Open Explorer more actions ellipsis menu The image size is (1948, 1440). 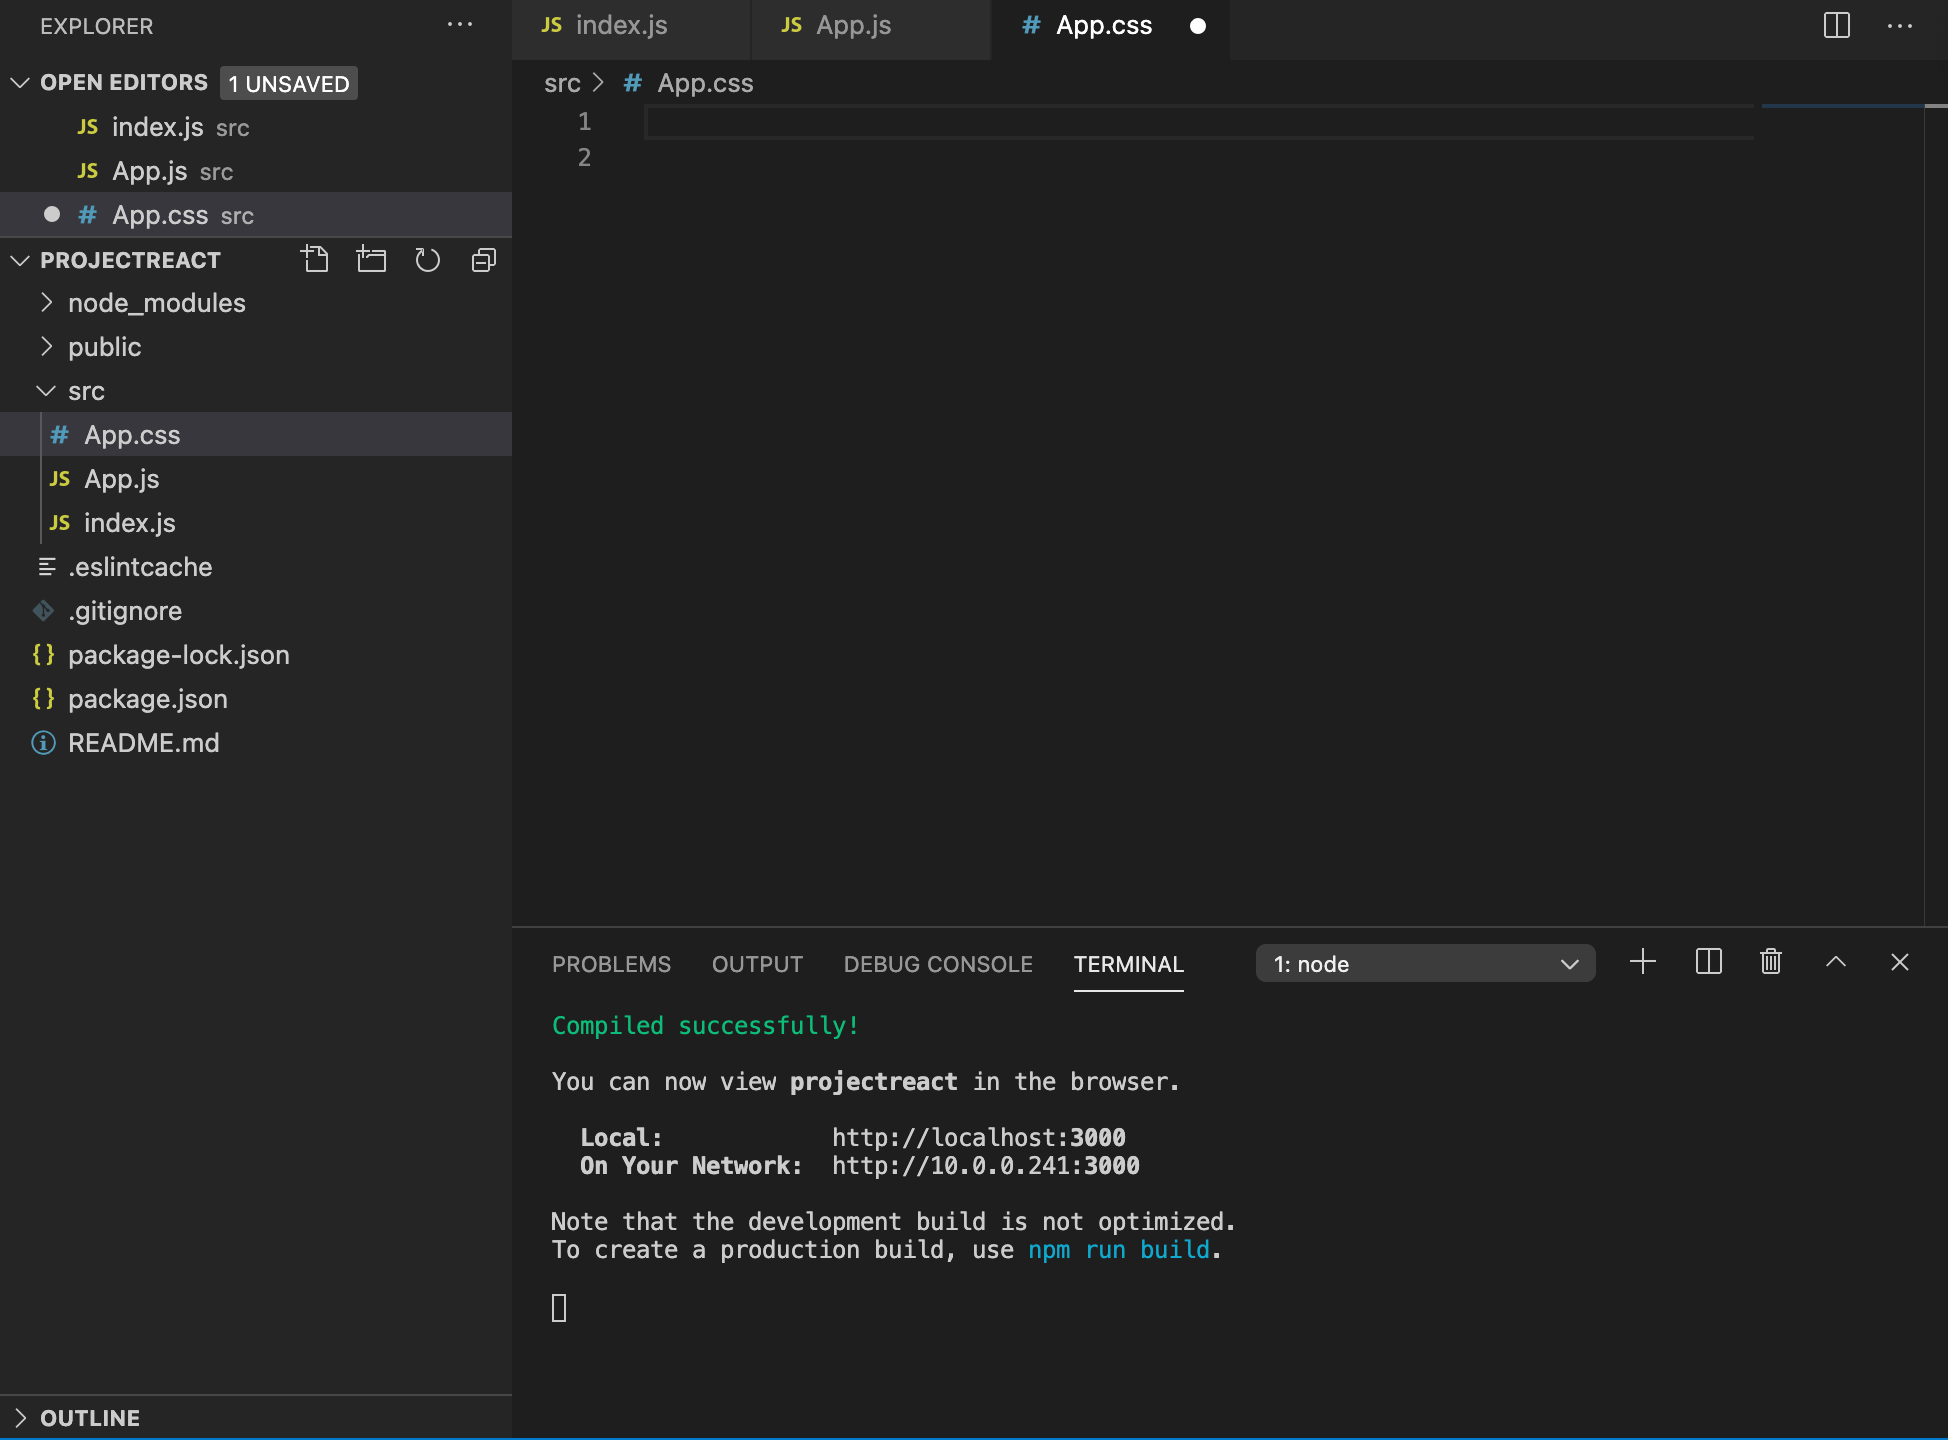click(x=460, y=25)
